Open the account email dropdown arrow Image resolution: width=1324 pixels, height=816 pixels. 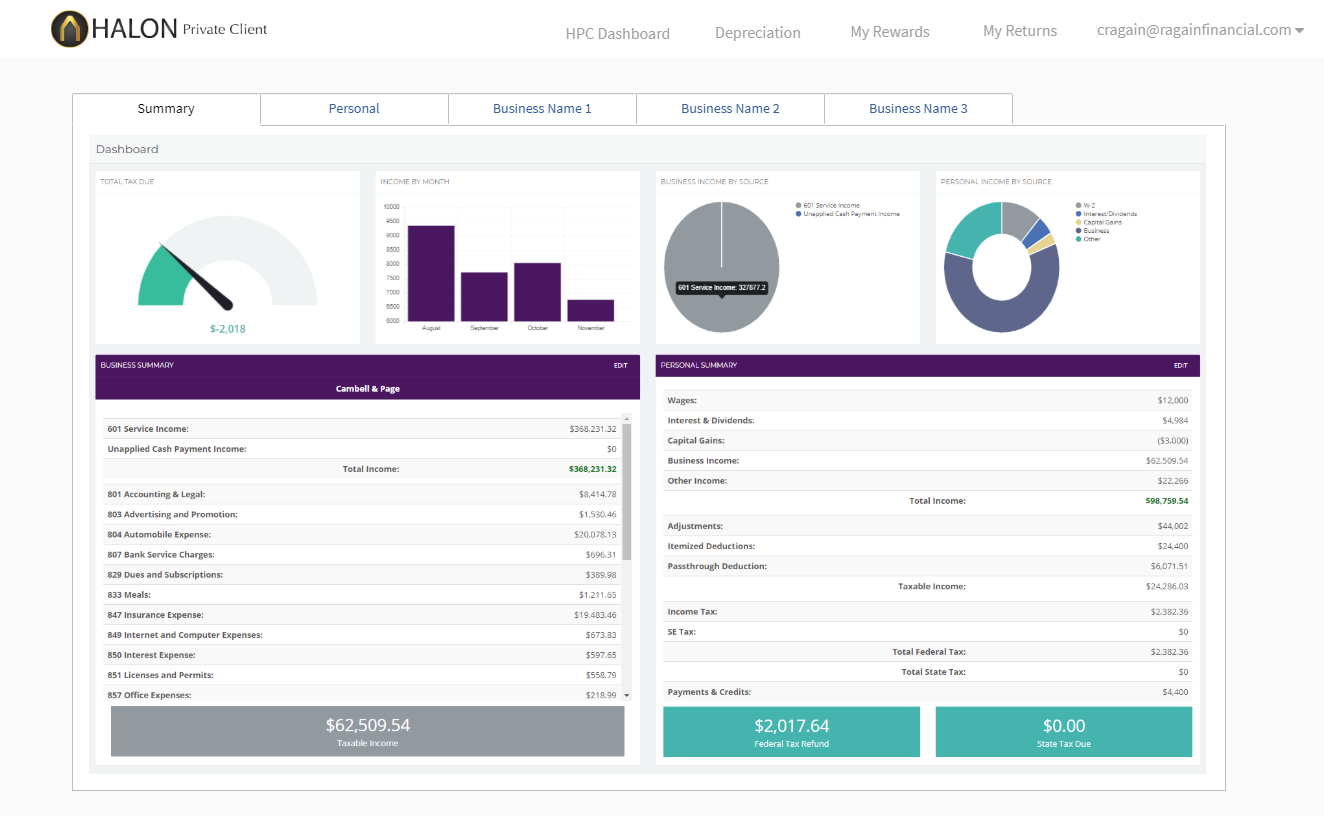coord(1299,31)
